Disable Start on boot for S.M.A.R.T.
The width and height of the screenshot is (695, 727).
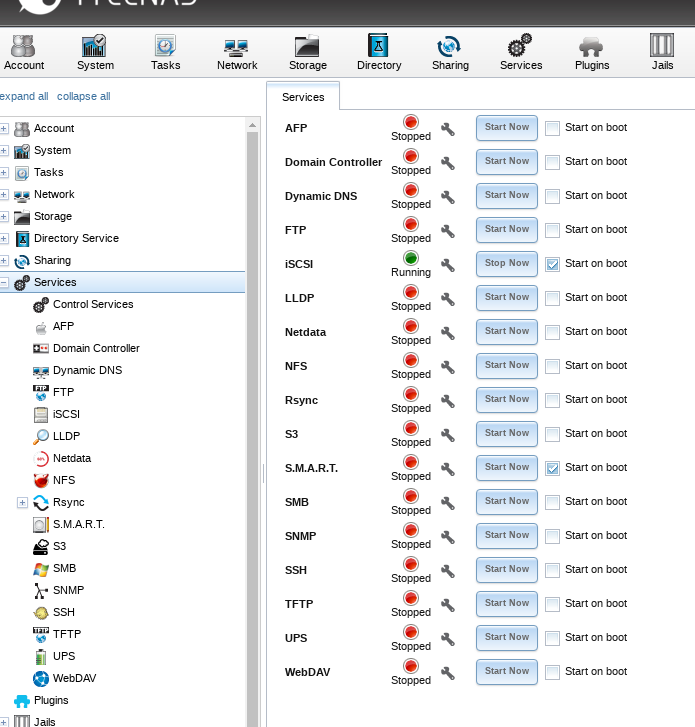click(552, 468)
